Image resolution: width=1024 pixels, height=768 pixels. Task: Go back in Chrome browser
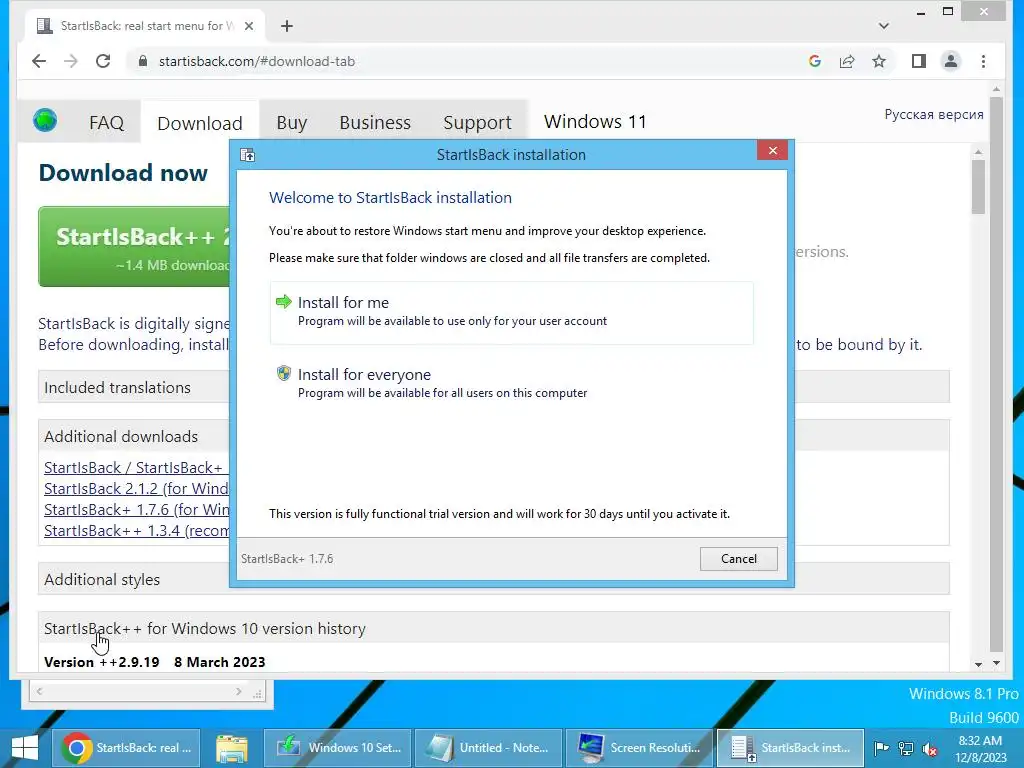pos(39,61)
